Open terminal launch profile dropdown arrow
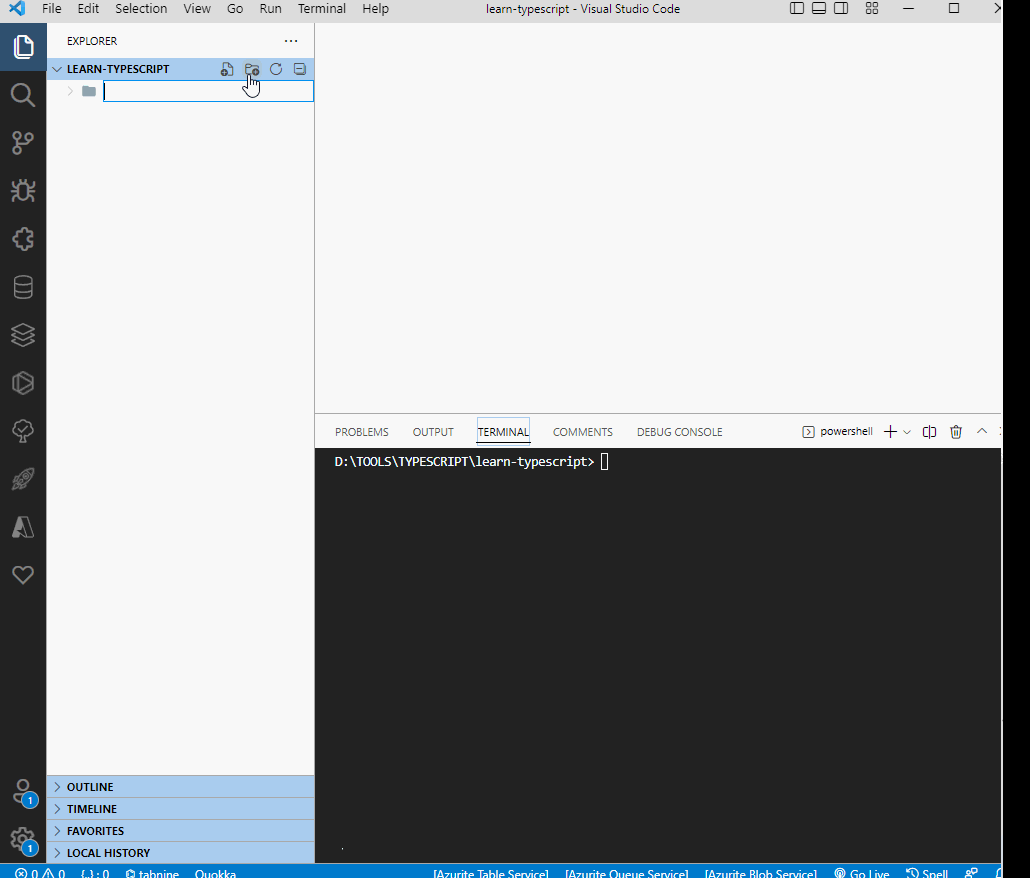Image resolution: width=1030 pixels, height=878 pixels. 907,432
